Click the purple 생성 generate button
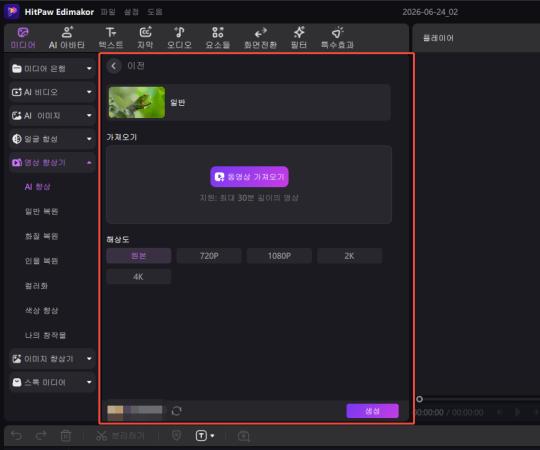 point(372,411)
